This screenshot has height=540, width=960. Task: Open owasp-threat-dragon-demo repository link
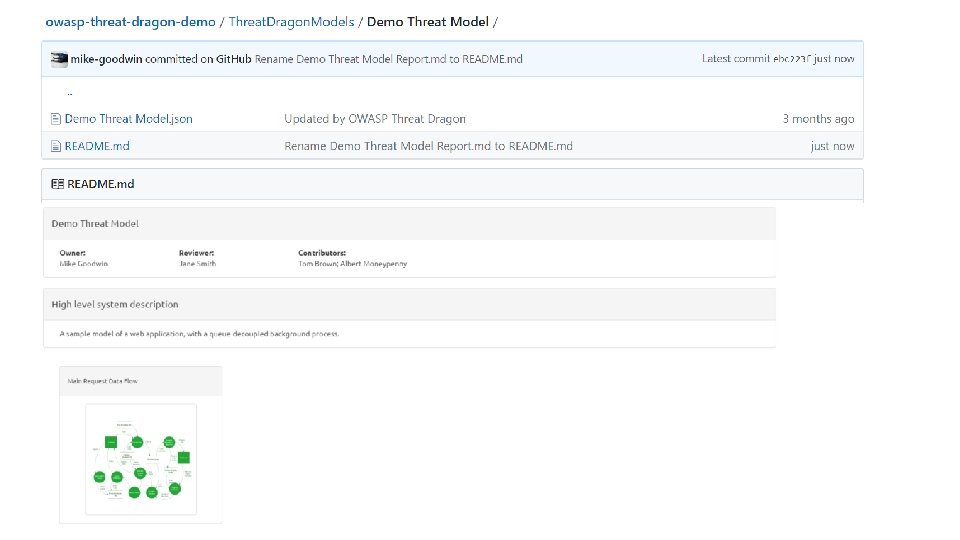click(x=130, y=22)
